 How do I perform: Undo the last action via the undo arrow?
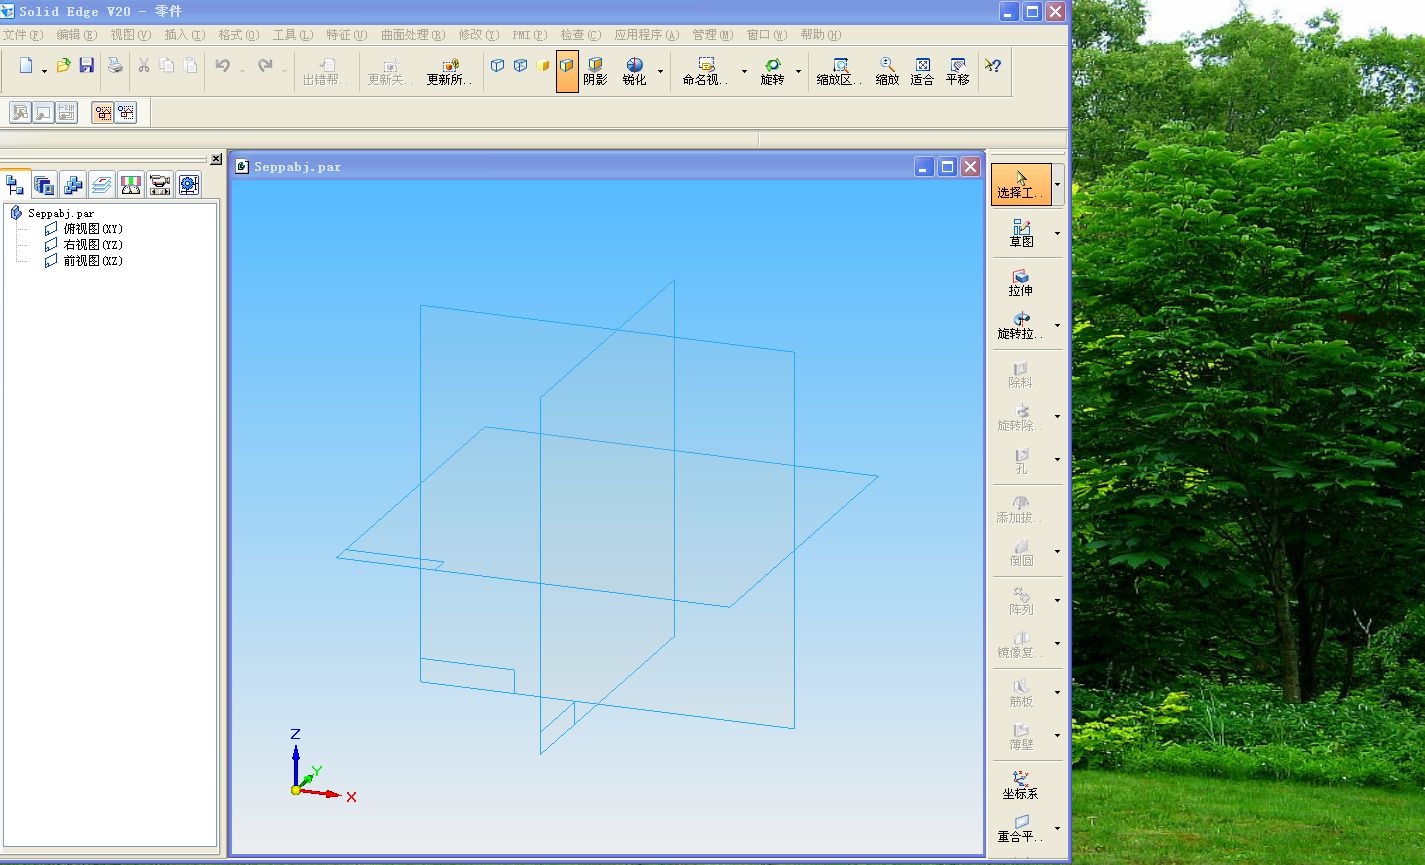(222, 66)
